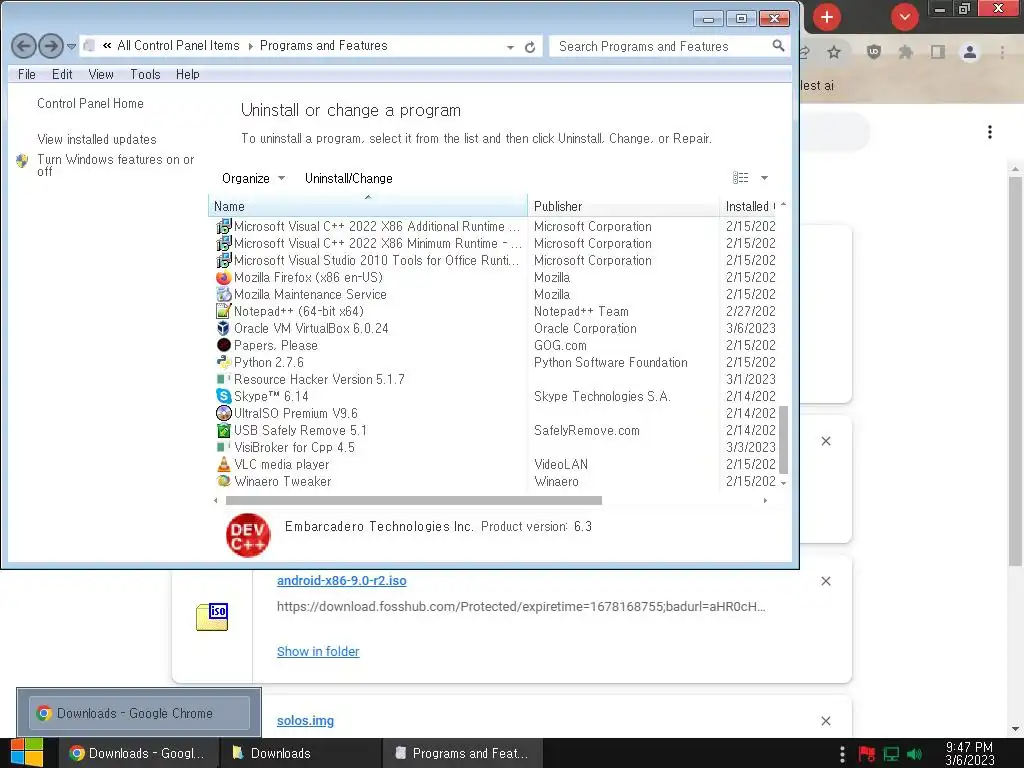Open Chrome downloads three-dot menu
Image resolution: width=1024 pixels, height=768 pixels.
coord(990,132)
